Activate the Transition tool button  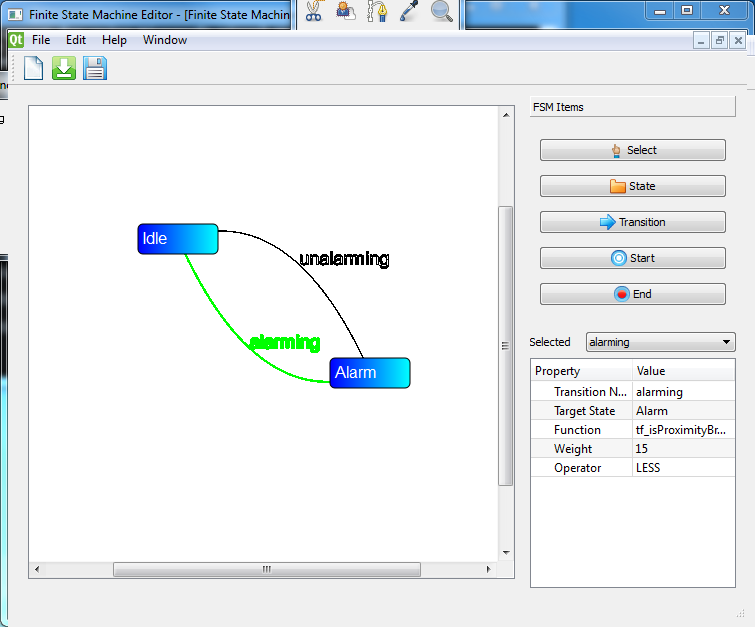(x=632, y=222)
